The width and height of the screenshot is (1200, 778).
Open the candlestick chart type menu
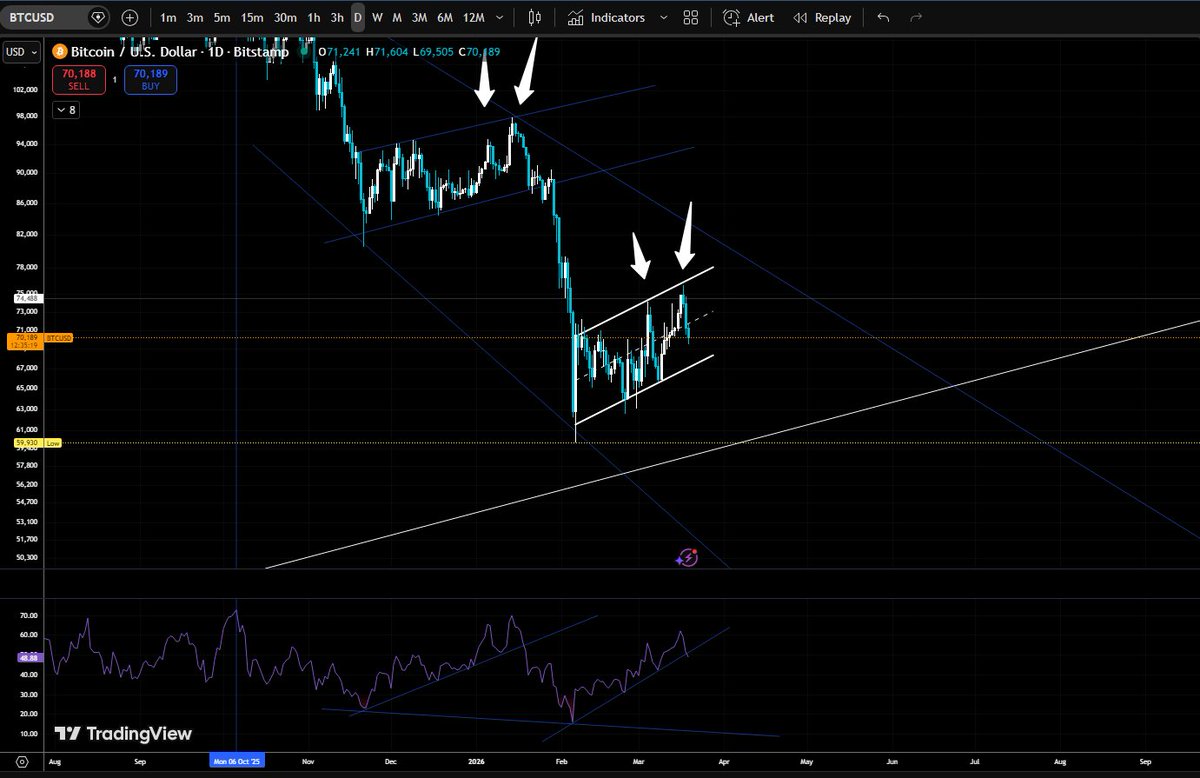click(x=535, y=18)
